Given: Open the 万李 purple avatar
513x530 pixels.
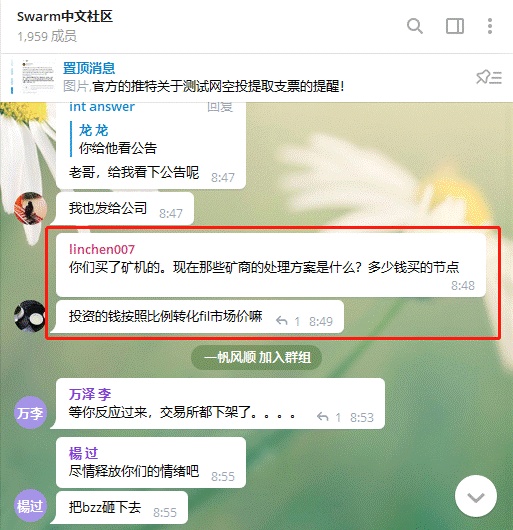Looking at the screenshot, I should pos(30,413).
